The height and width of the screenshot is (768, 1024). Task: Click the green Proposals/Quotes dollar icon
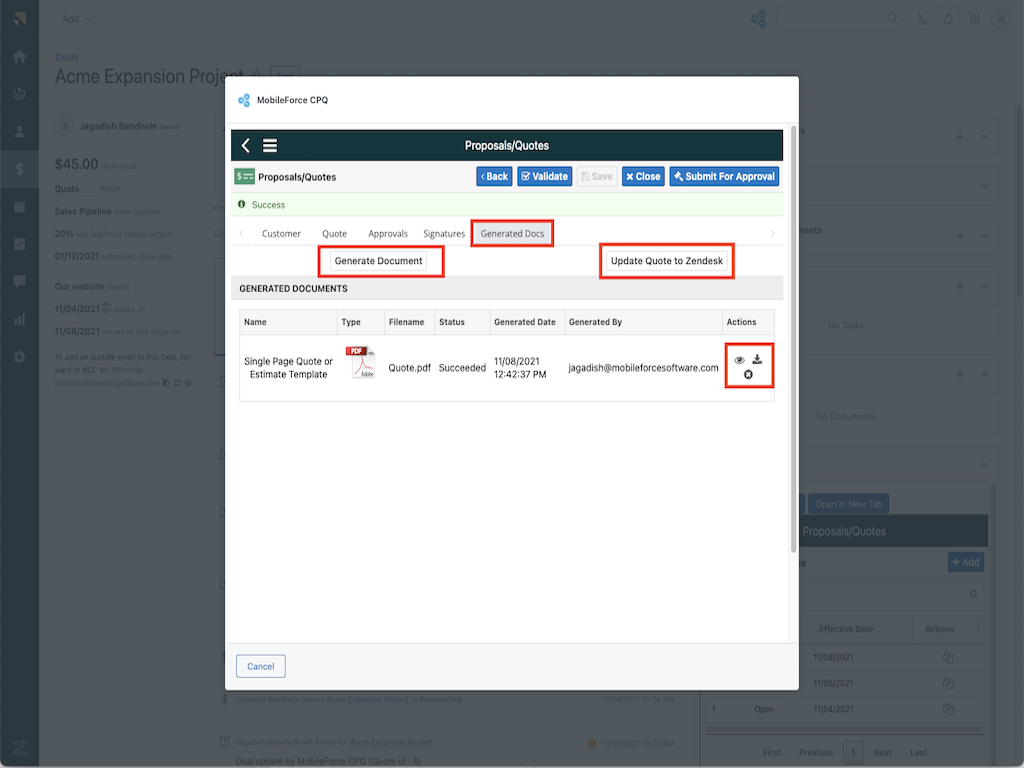click(245, 176)
